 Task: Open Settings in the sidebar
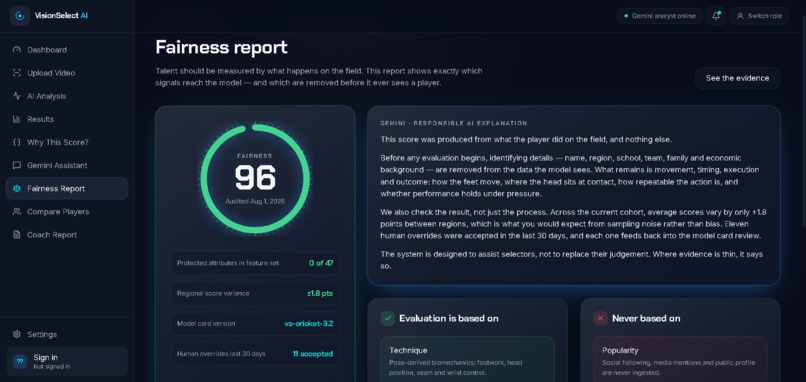(67, 334)
